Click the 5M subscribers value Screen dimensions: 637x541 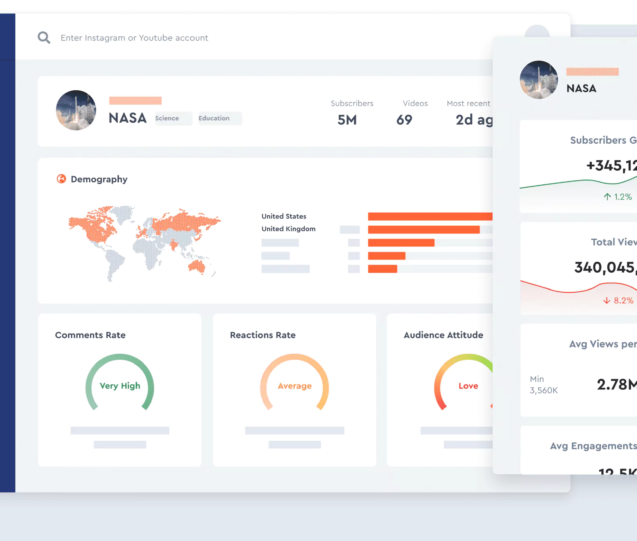click(x=347, y=120)
